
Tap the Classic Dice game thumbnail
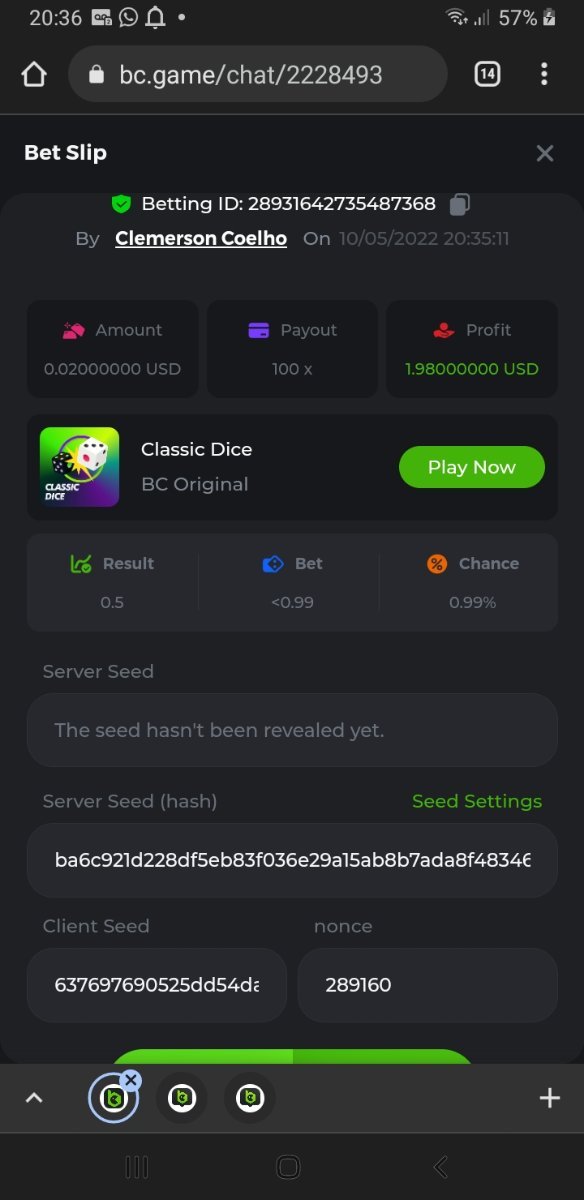pos(79,467)
